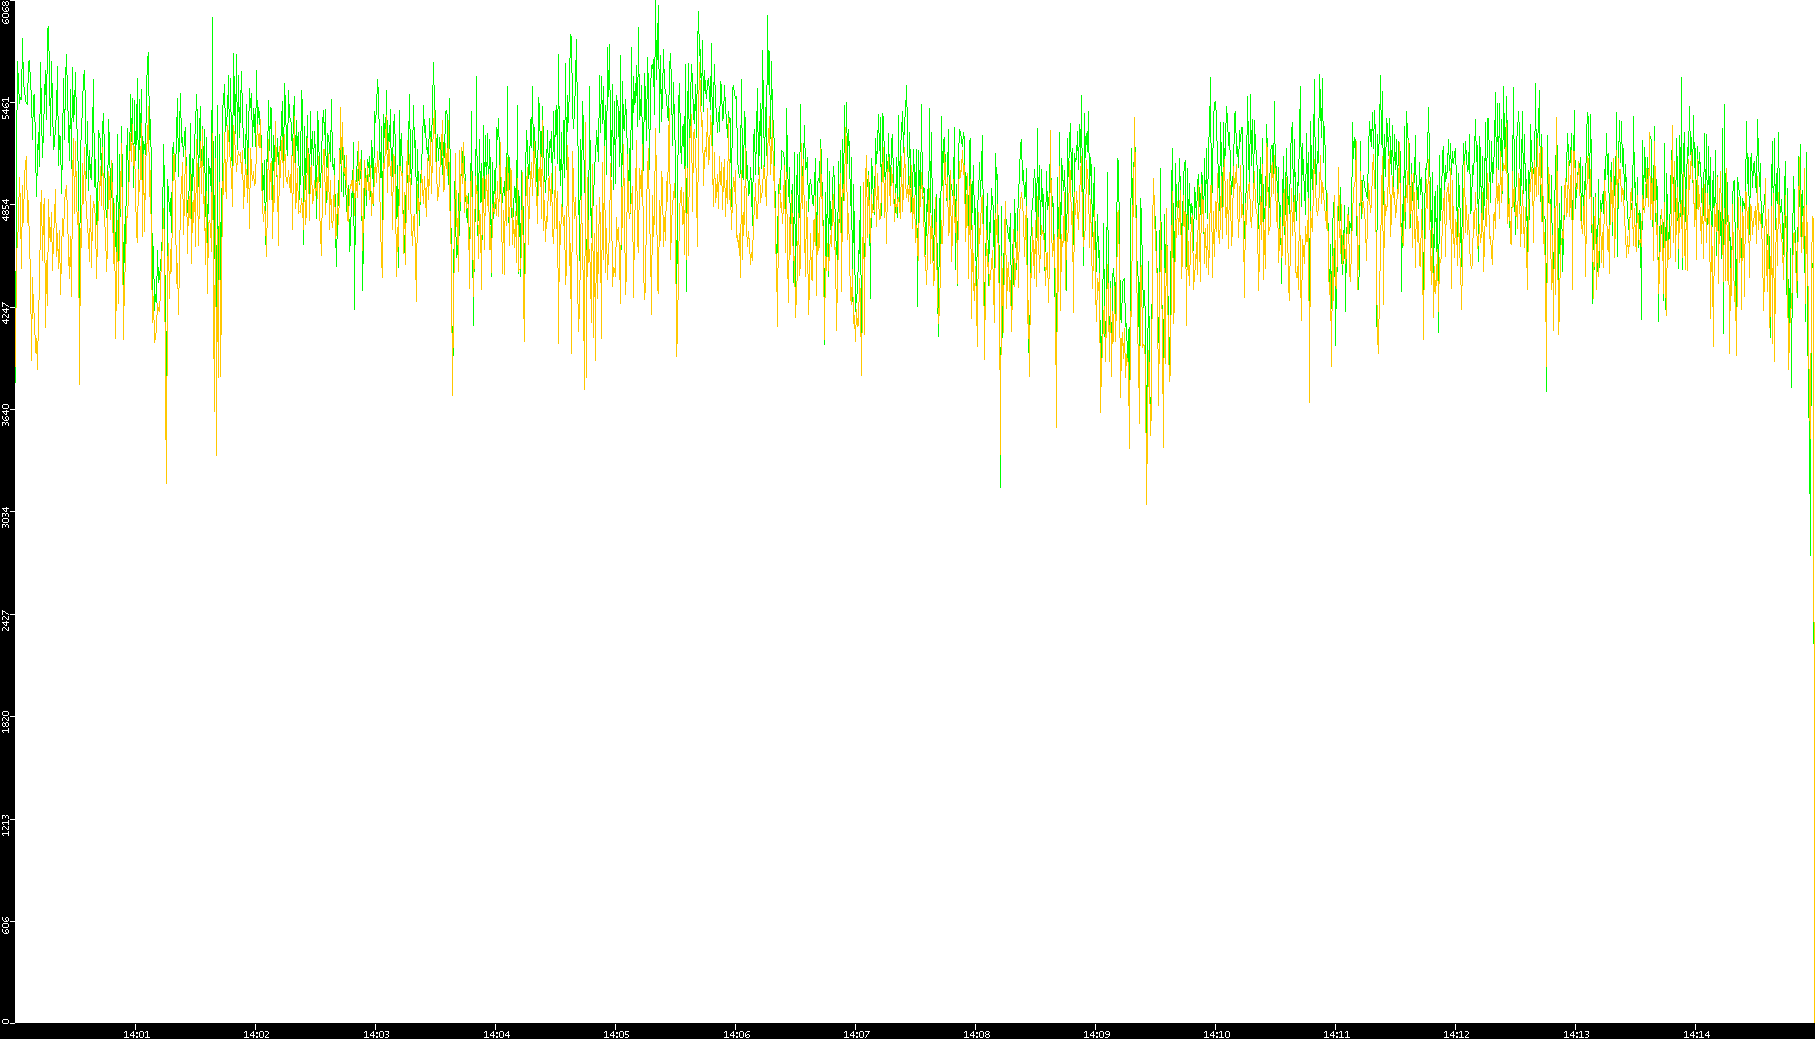Click the 14:09 time axis label
Viewport: 1815px width, 1039px height.
click(x=1096, y=1034)
